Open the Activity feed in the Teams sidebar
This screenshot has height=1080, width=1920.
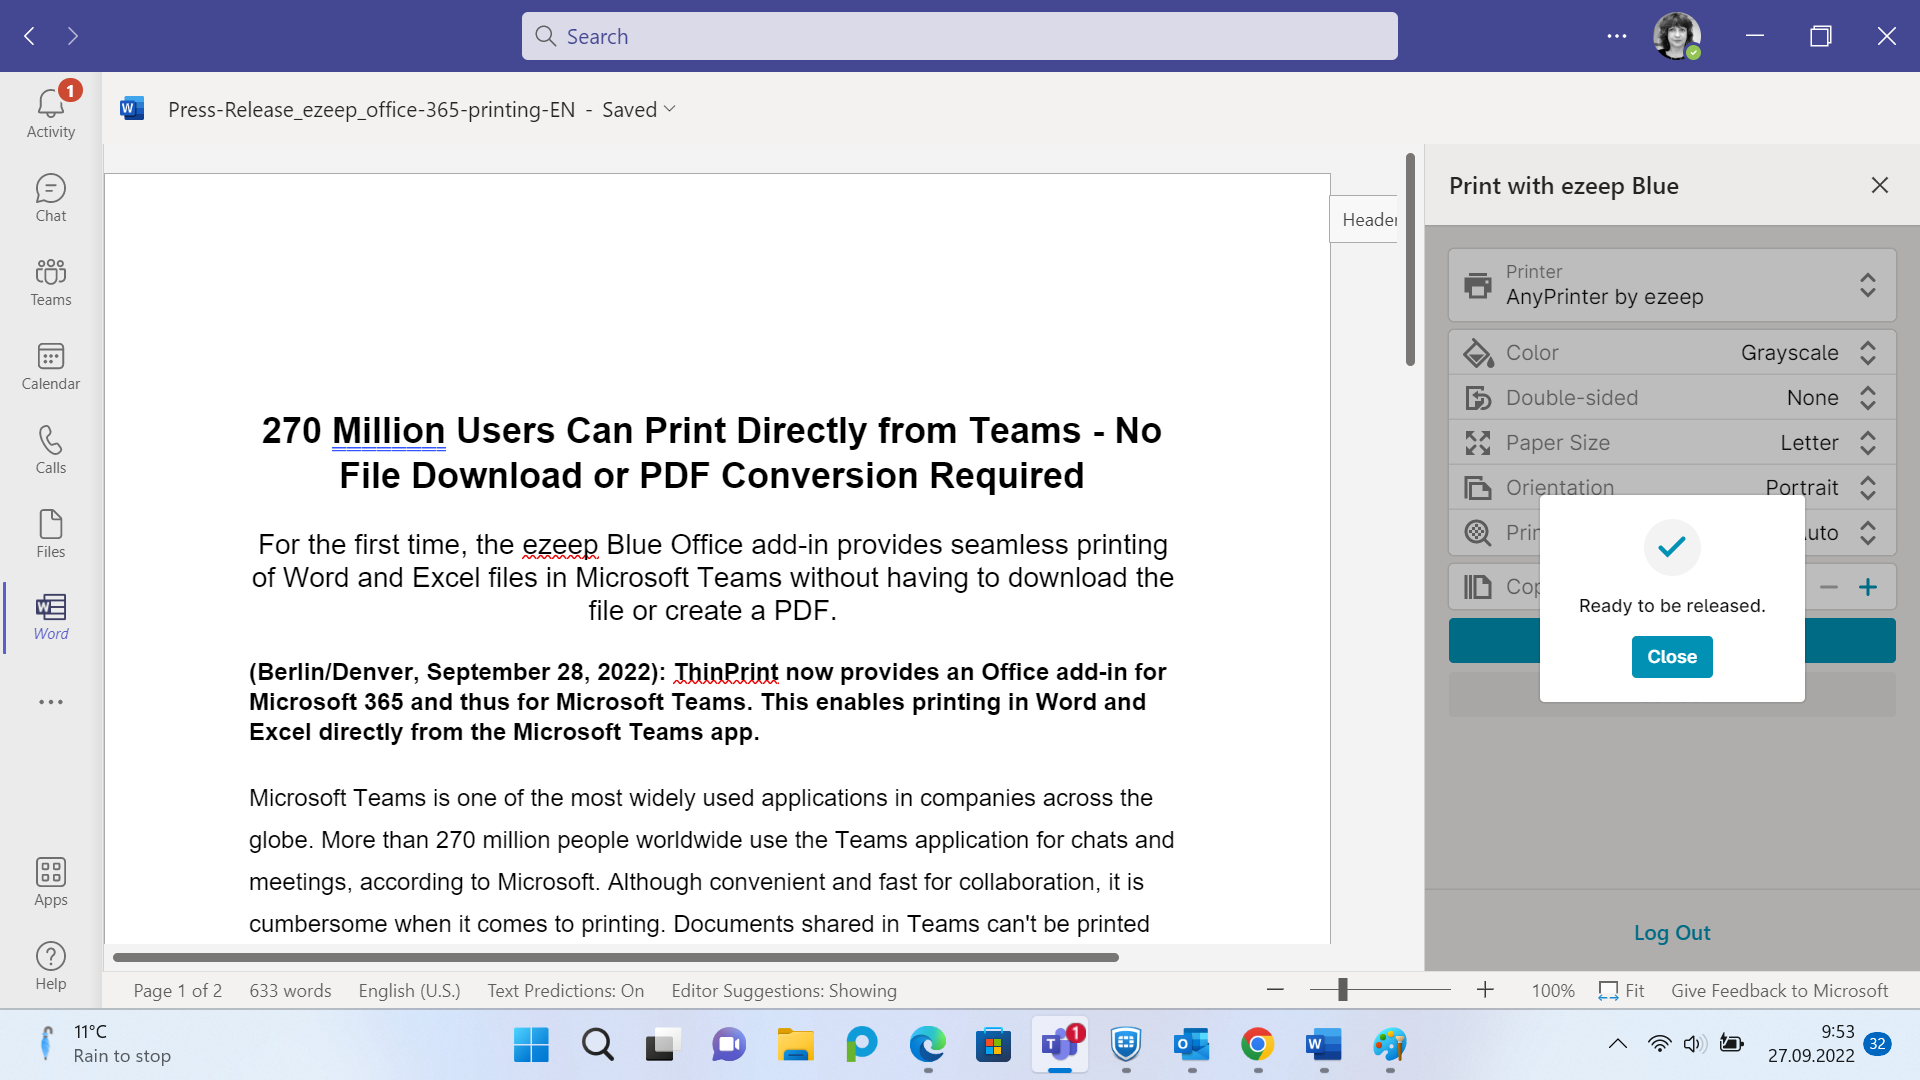[x=51, y=112]
